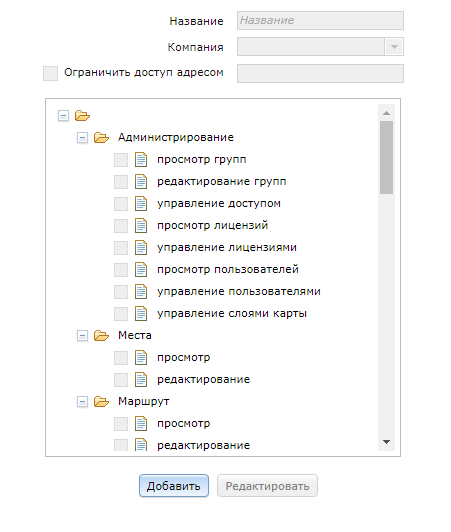Click document icon next to редактирование групп
The image size is (451, 532).
tap(141, 182)
